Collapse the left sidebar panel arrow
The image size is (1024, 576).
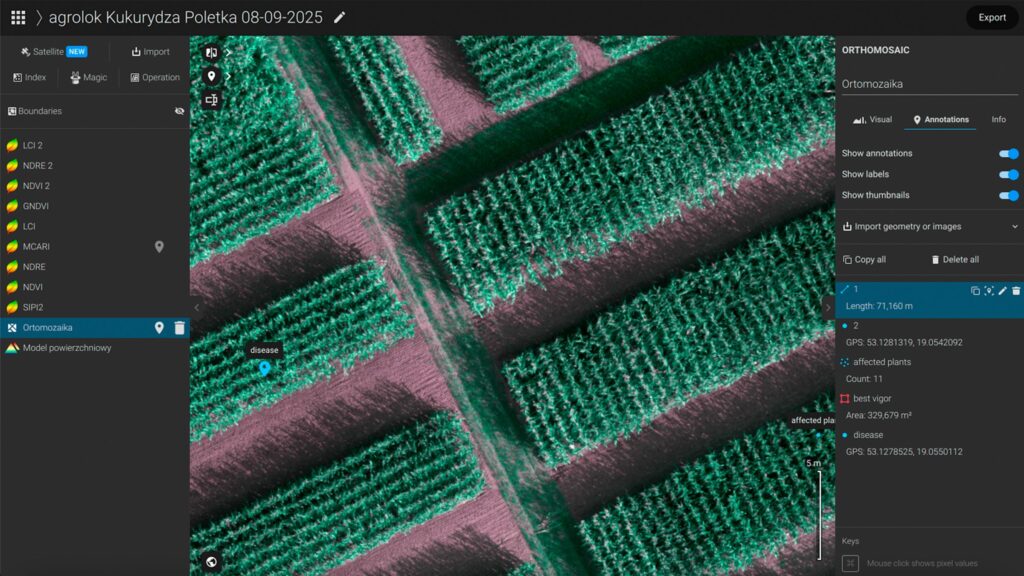pos(196,308)
